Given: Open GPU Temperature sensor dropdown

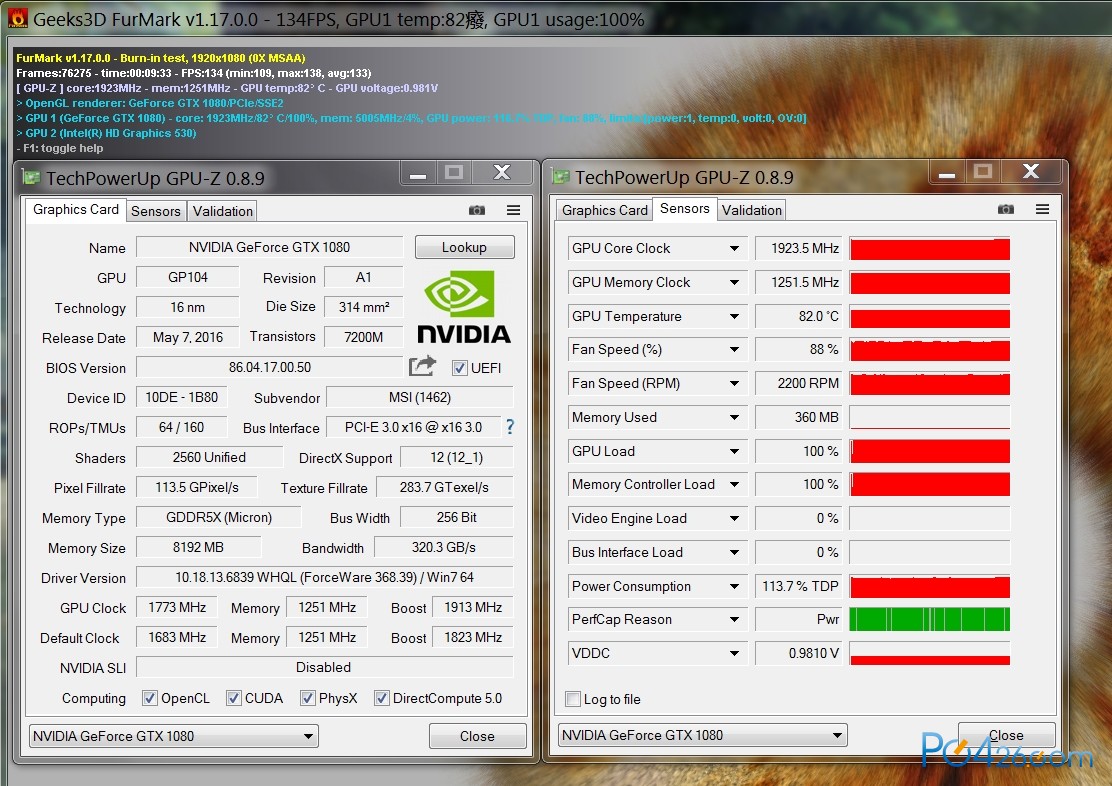Looking at the screenshot, I should pyautogui.click(x=734, y=316).
